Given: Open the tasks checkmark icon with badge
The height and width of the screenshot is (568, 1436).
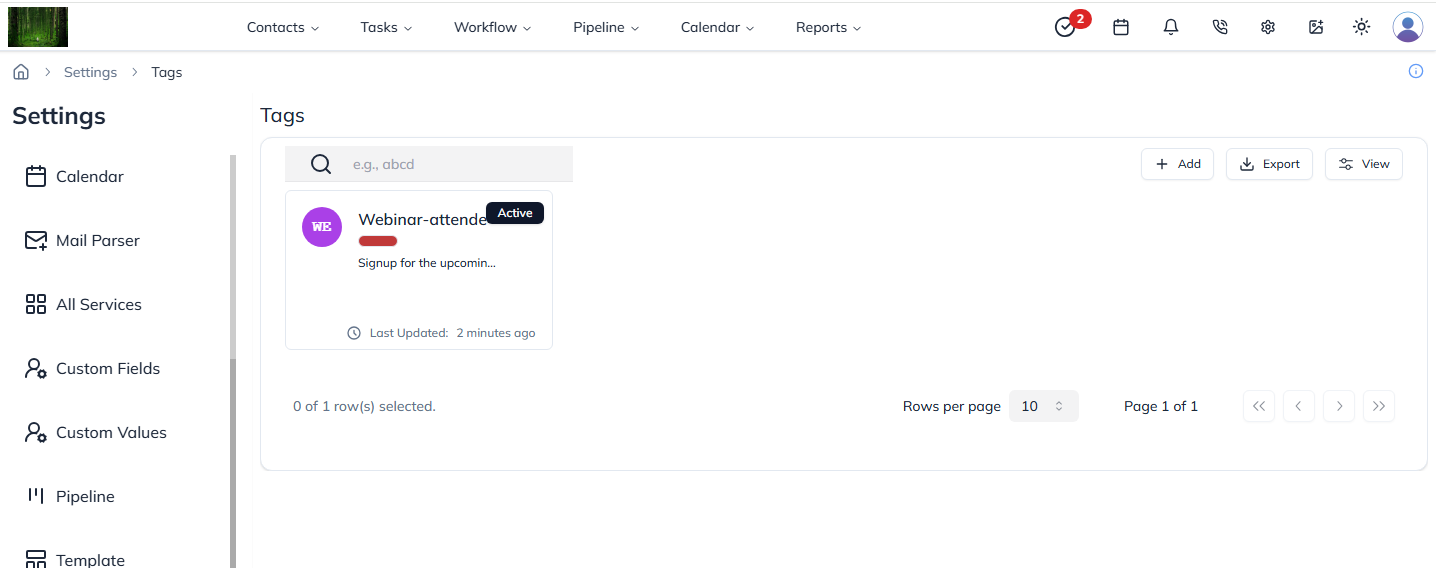Looking at the screenshot, I should point(1066,28).
